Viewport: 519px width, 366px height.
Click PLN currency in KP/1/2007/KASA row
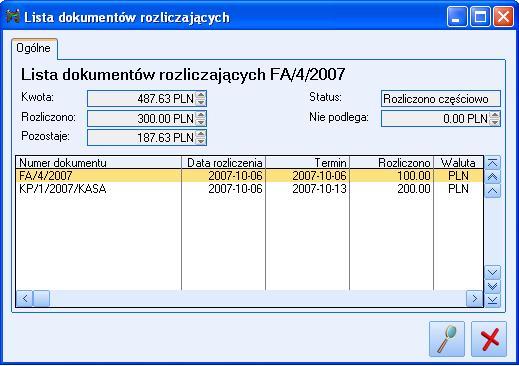(x=458, y=189)
